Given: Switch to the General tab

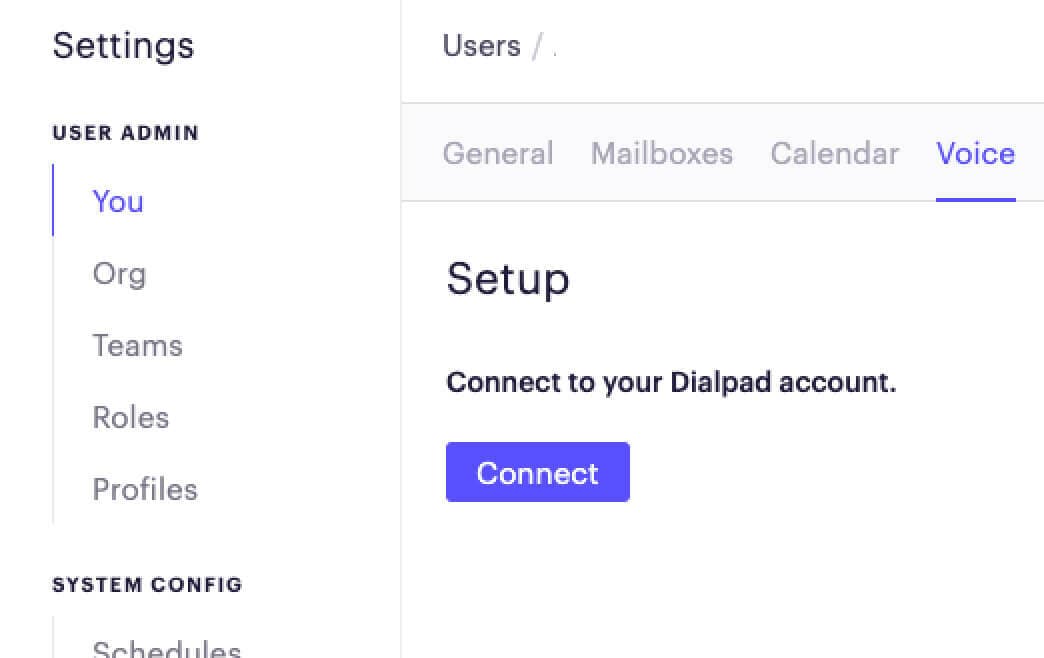Looking at the screenshot, I should [498, 153].
